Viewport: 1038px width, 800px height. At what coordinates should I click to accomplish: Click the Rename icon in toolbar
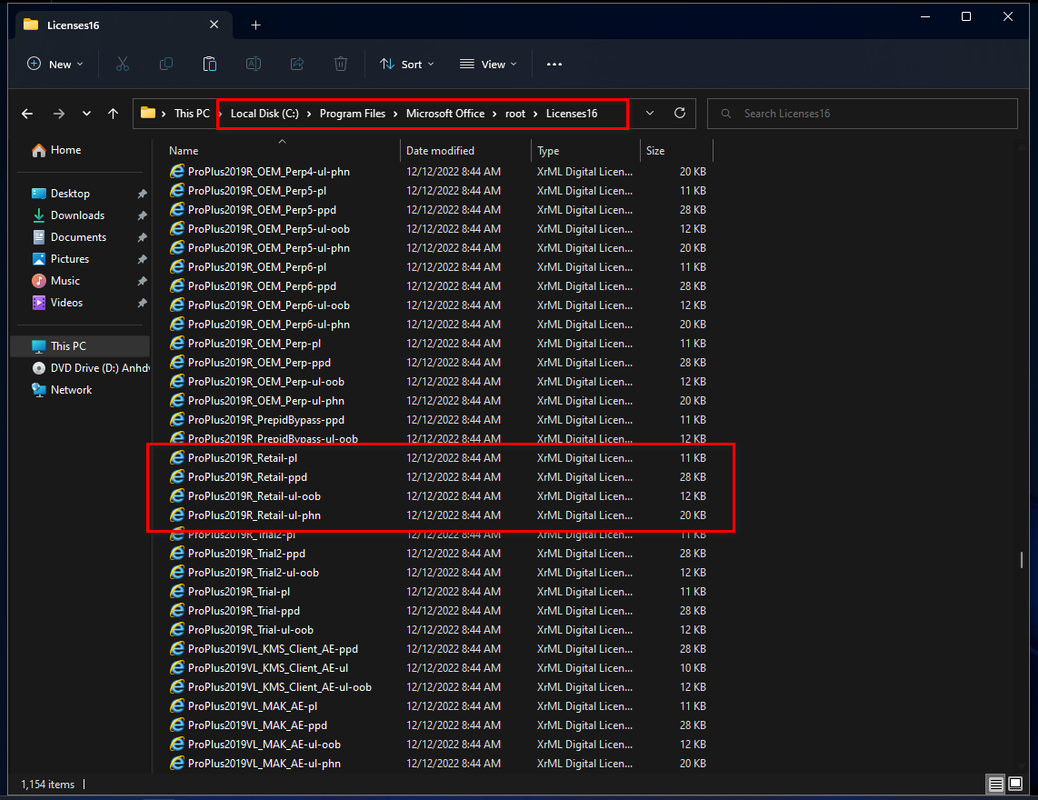[x=253, y=64]
